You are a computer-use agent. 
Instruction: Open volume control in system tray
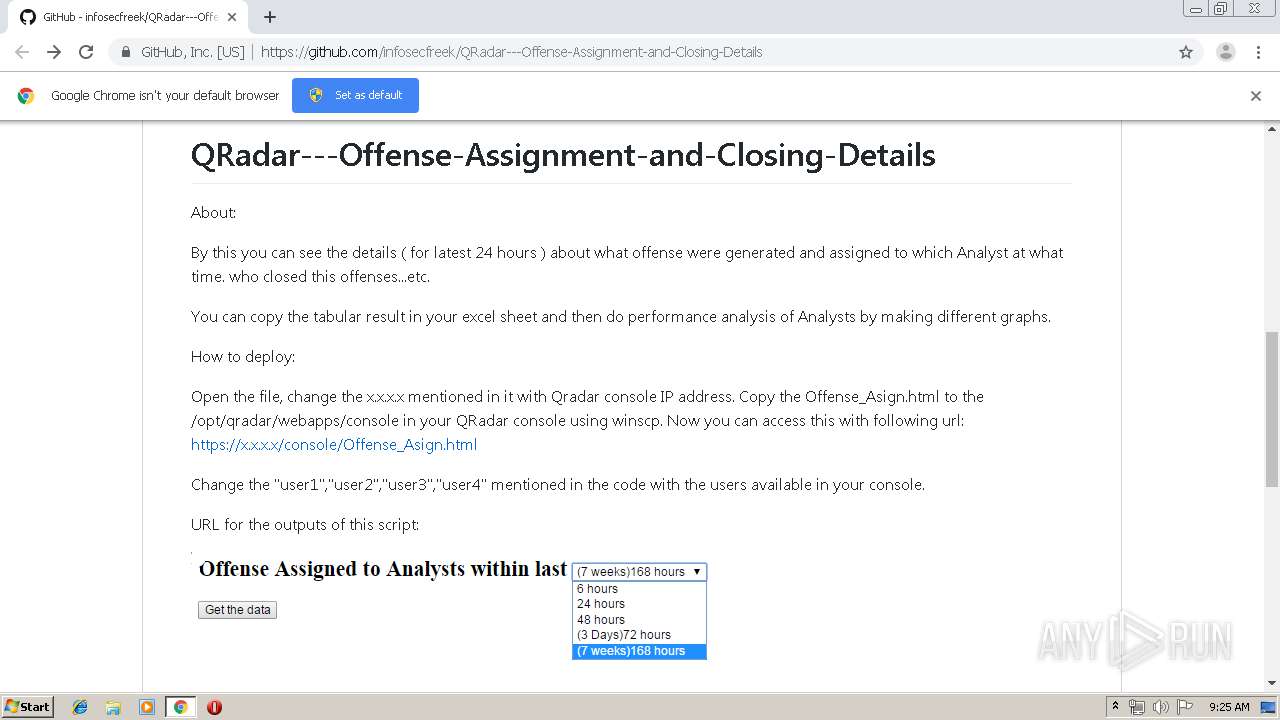(x=1161, y=707)
